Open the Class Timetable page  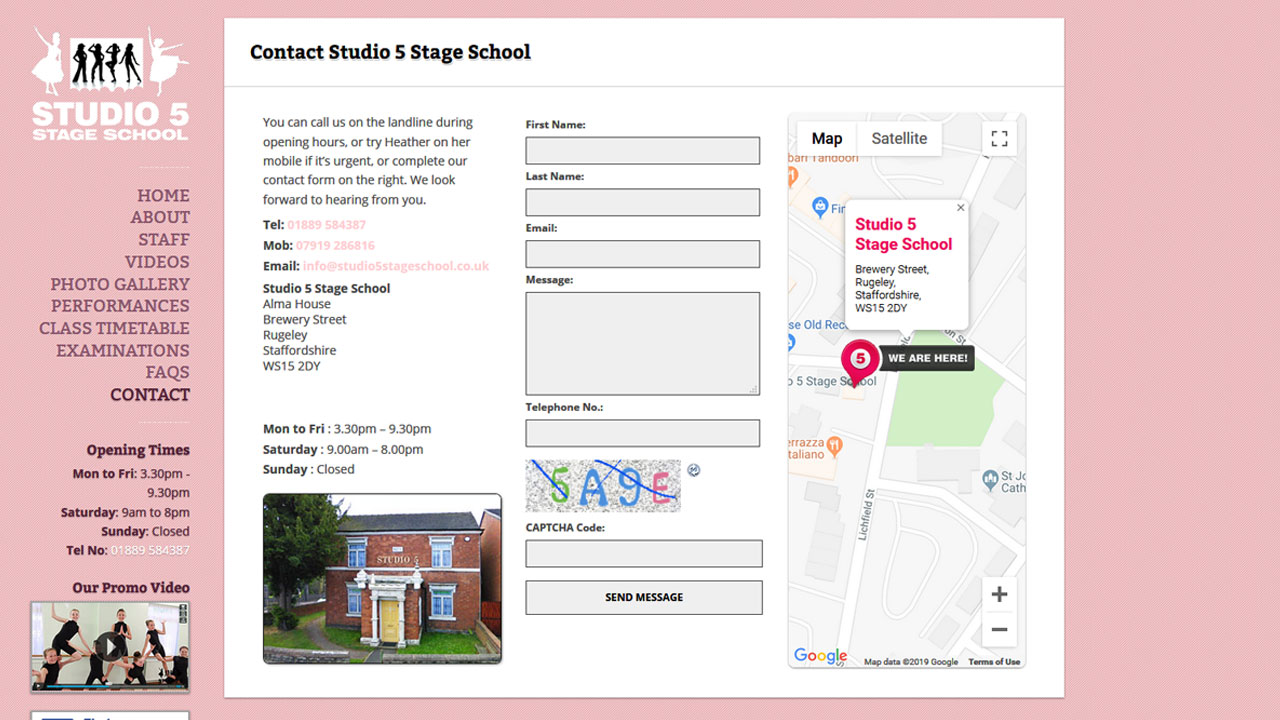click(114, 328)
